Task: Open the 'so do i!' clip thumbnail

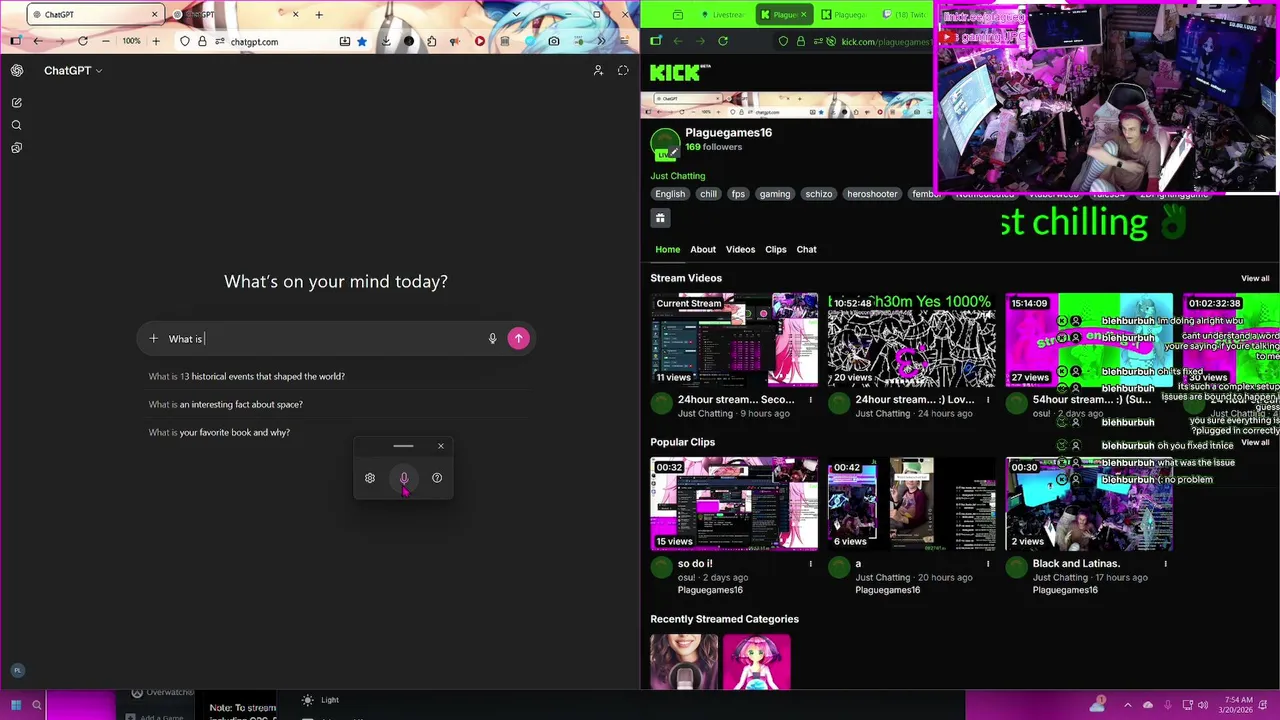Action: point(734,504)
